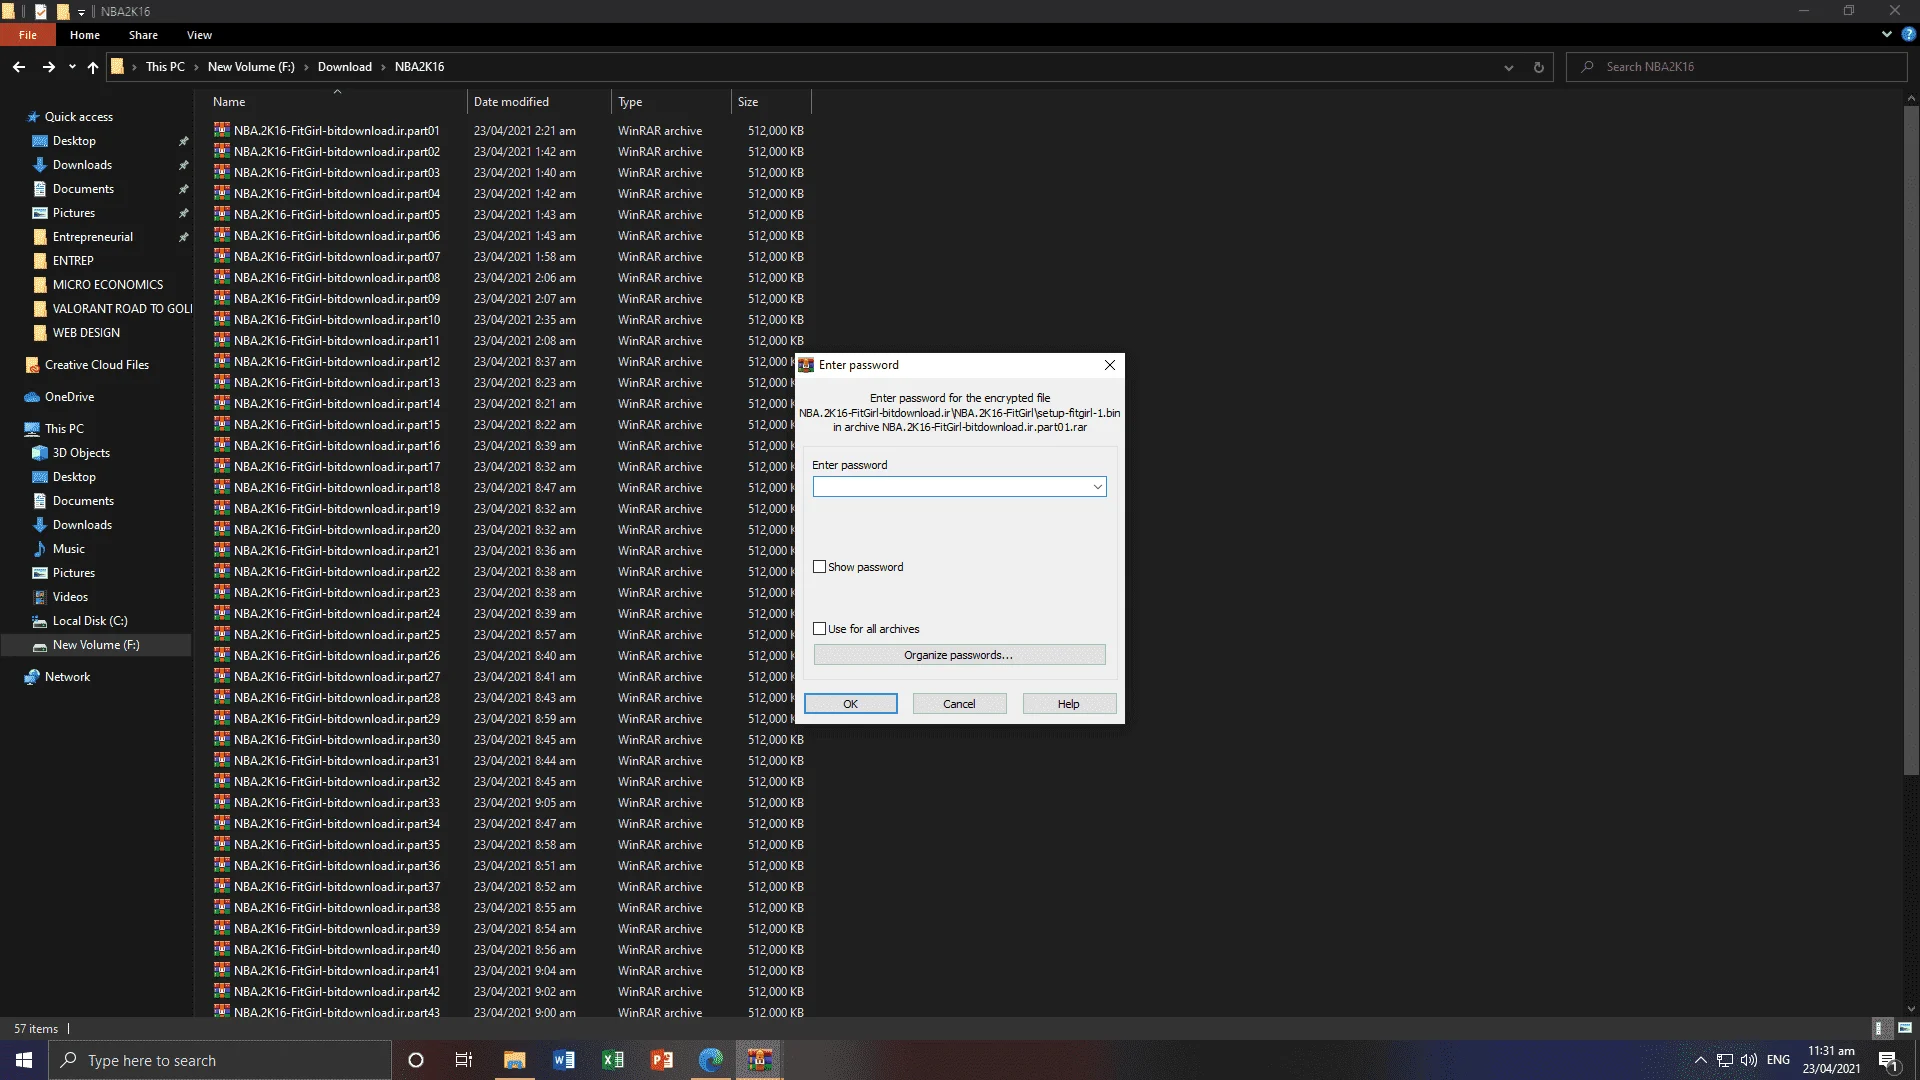This screenshot has width=1920, height=1080.
Task: Click the Forward navigation arrow
Action: tap(48, 67)
